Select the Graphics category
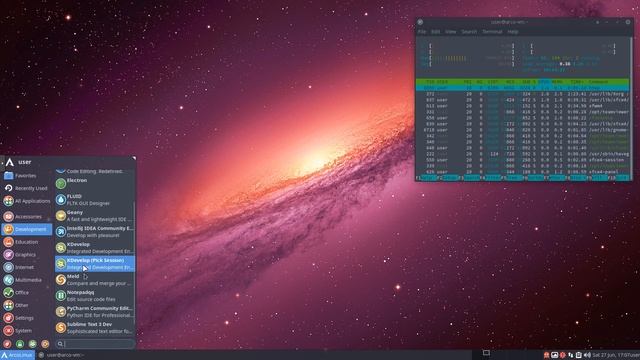This screenshot has width=640, height=360. tap(27, 254)
